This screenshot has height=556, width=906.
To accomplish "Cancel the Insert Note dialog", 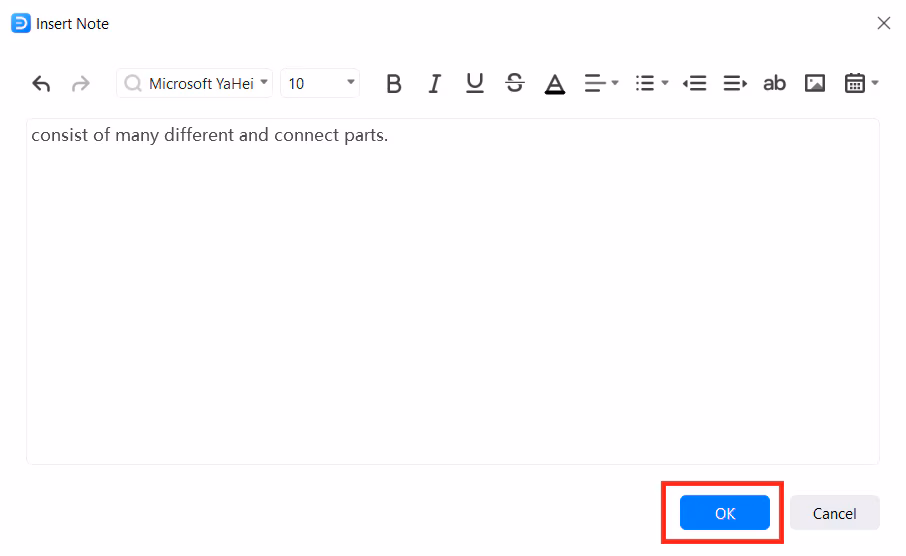I will [x=834, y=513].
